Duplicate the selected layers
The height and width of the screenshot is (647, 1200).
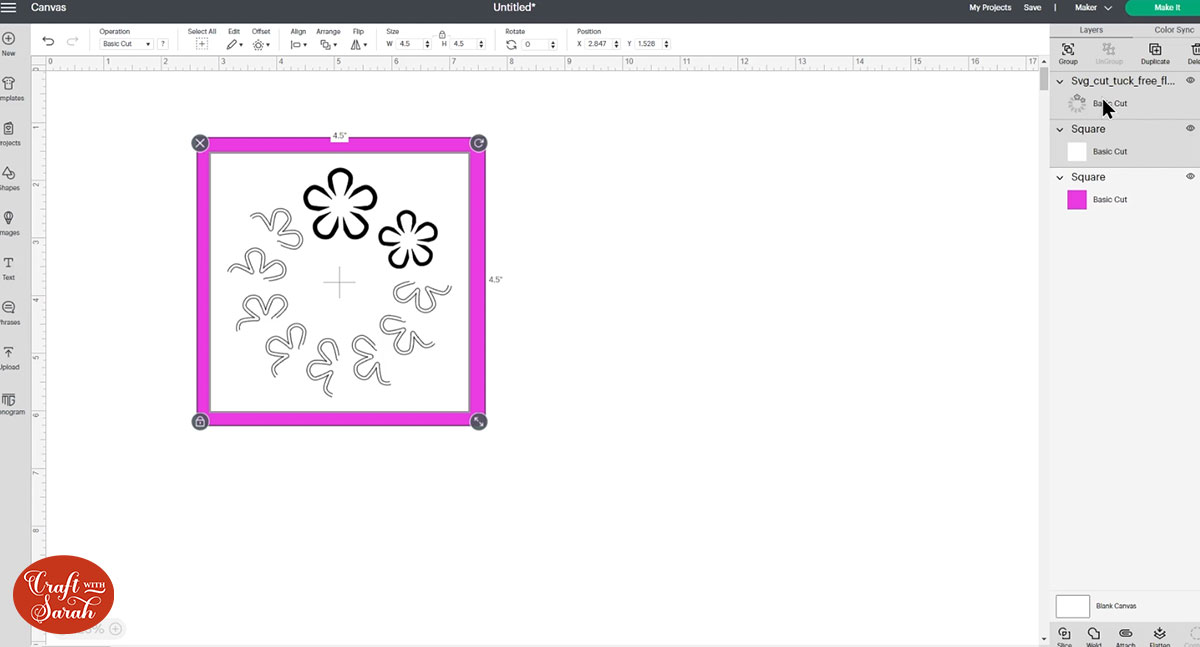[x=1155, y=50]
